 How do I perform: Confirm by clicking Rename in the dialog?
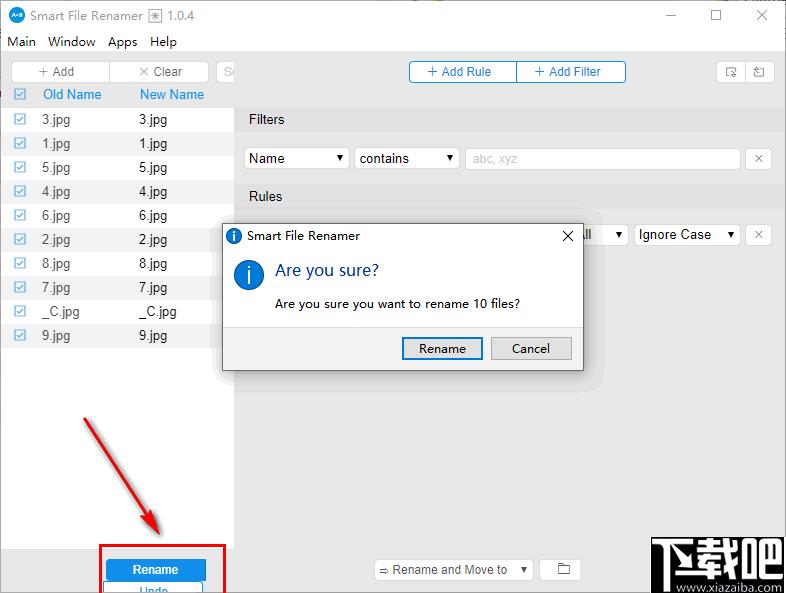coord(442,349)
